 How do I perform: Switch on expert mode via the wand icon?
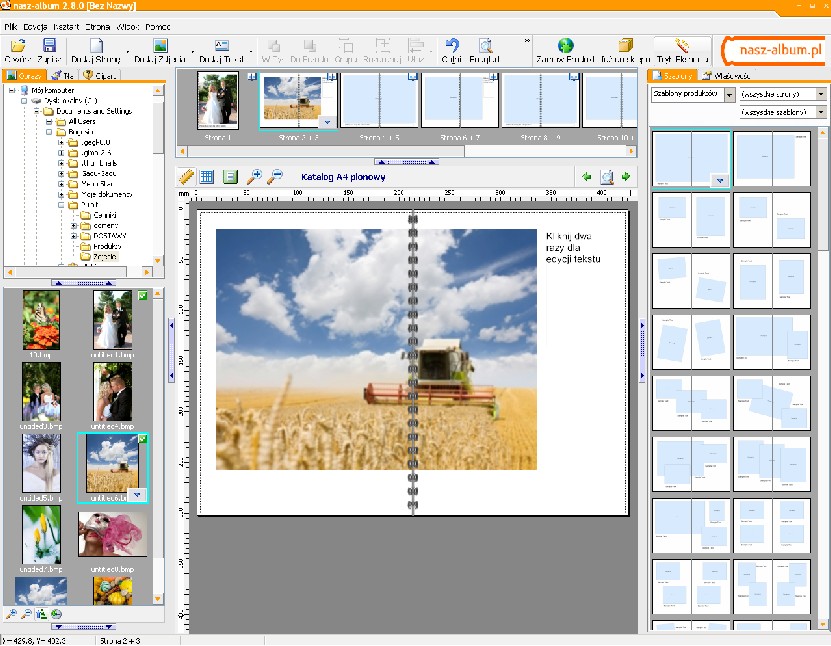(x=682, y=50)
